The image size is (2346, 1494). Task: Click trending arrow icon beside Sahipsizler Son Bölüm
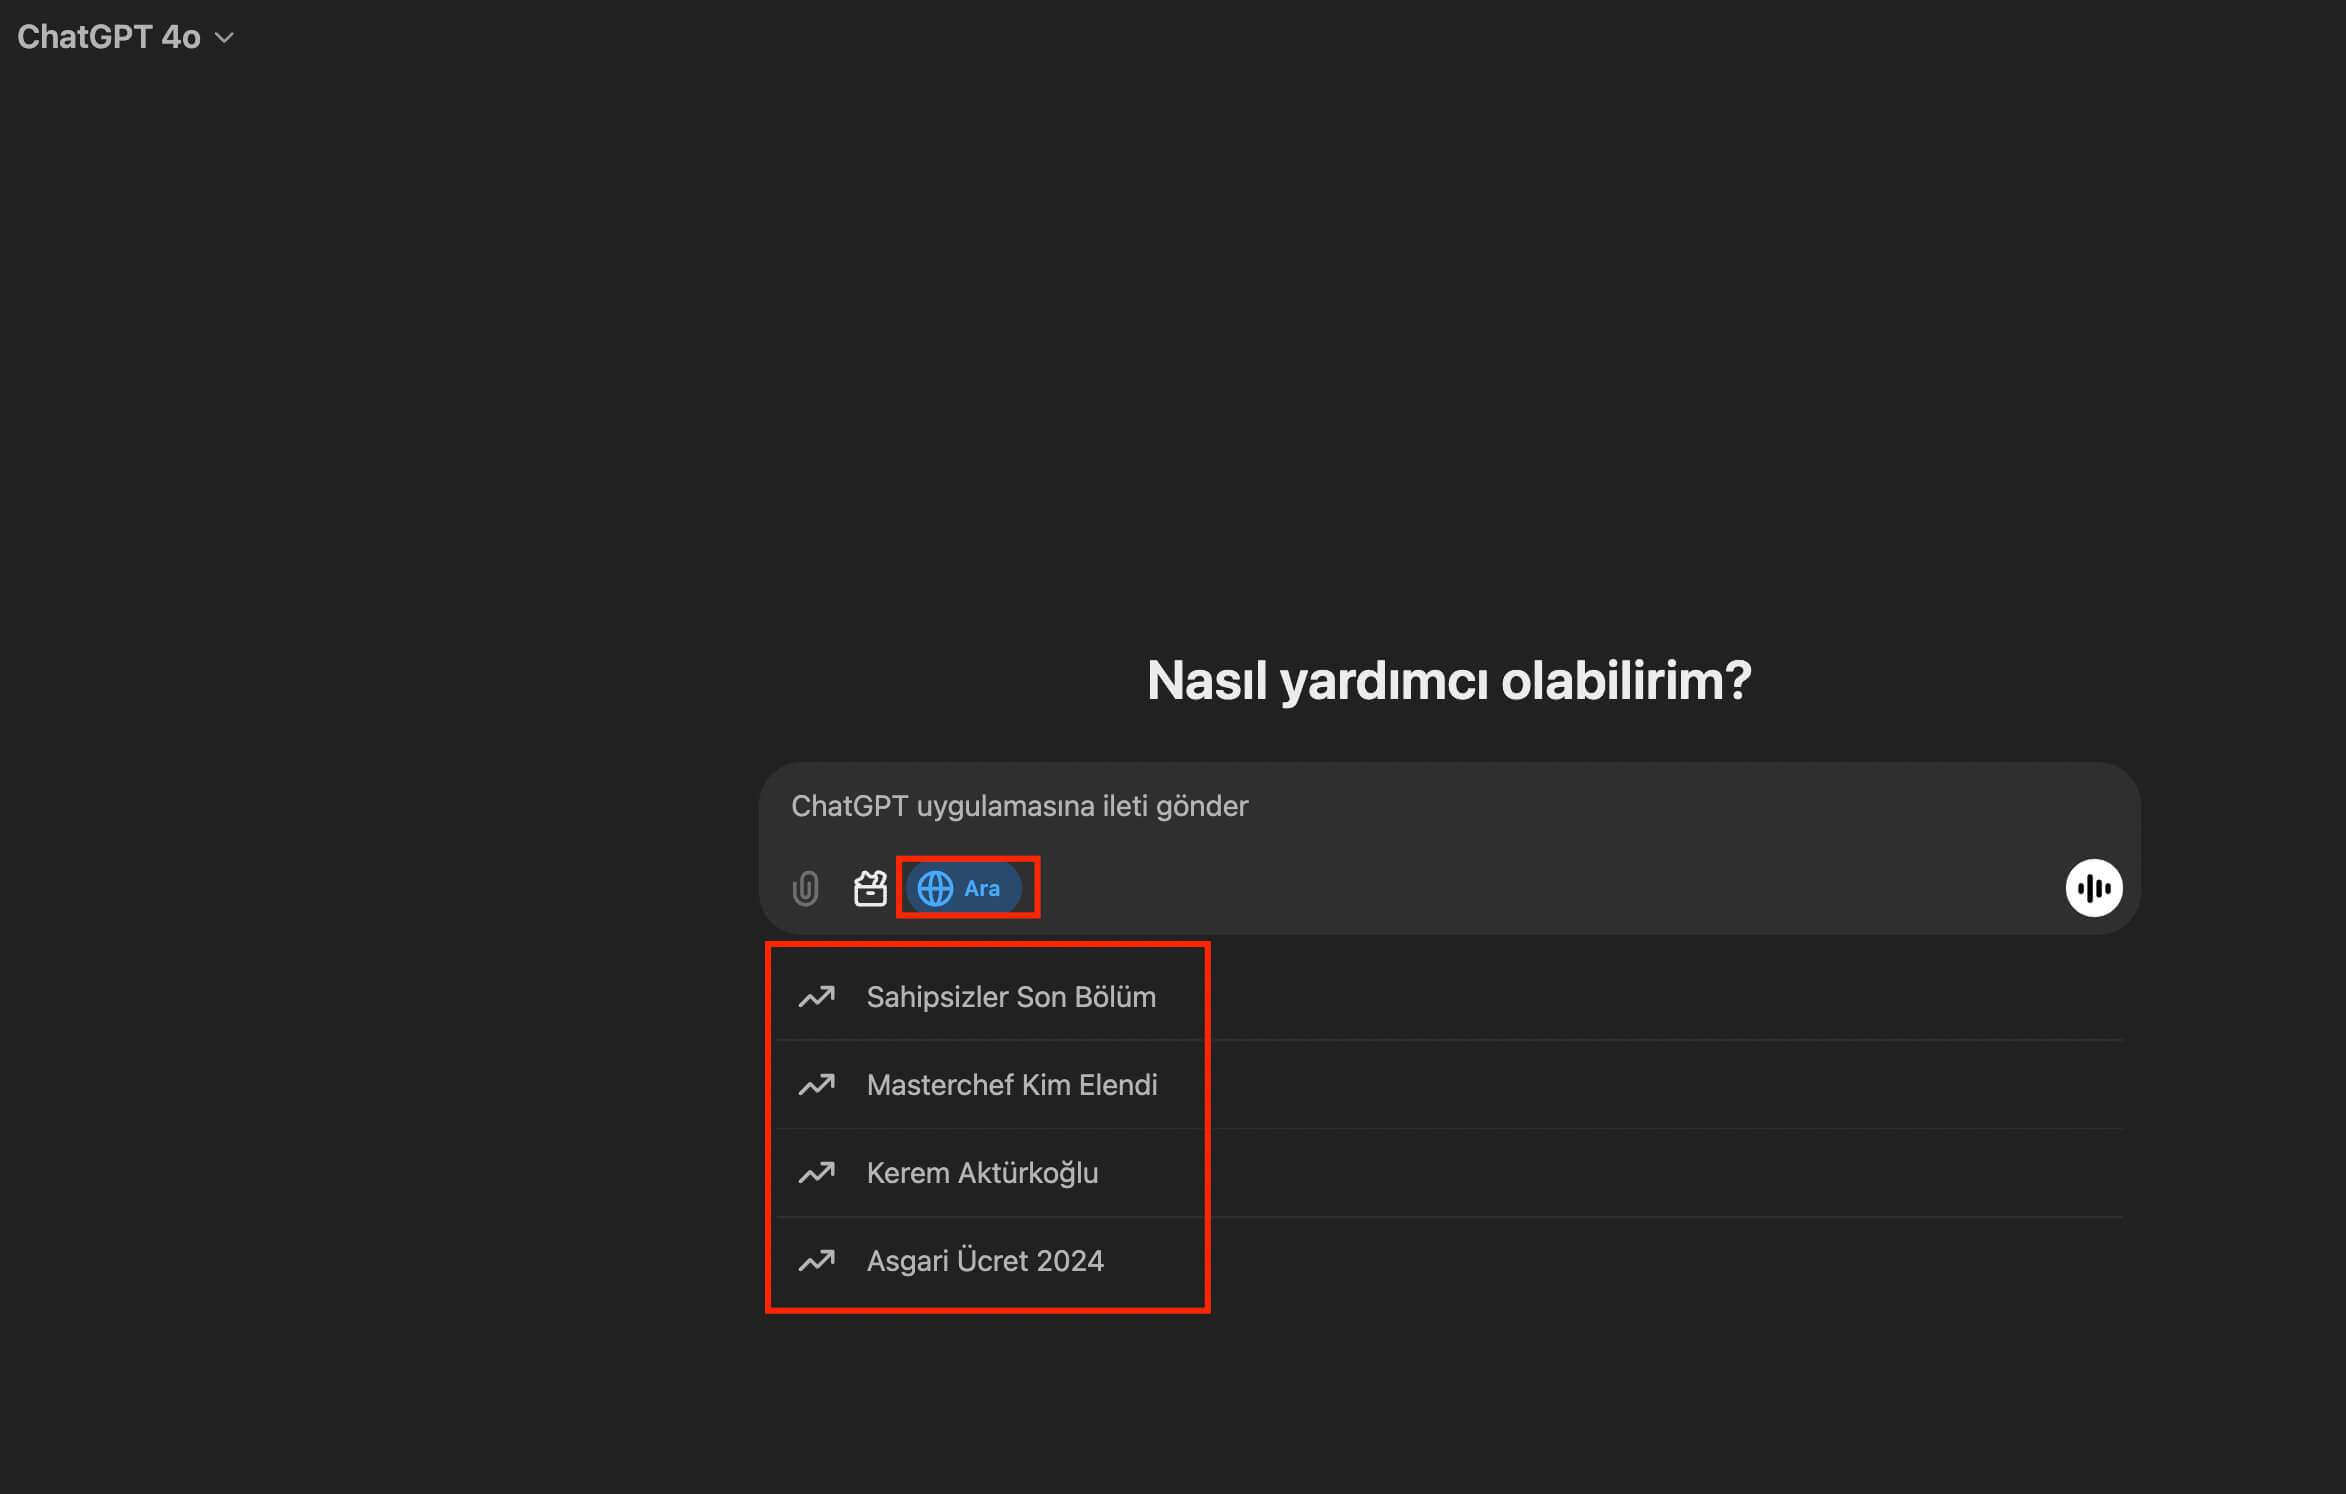click(816, 997)
